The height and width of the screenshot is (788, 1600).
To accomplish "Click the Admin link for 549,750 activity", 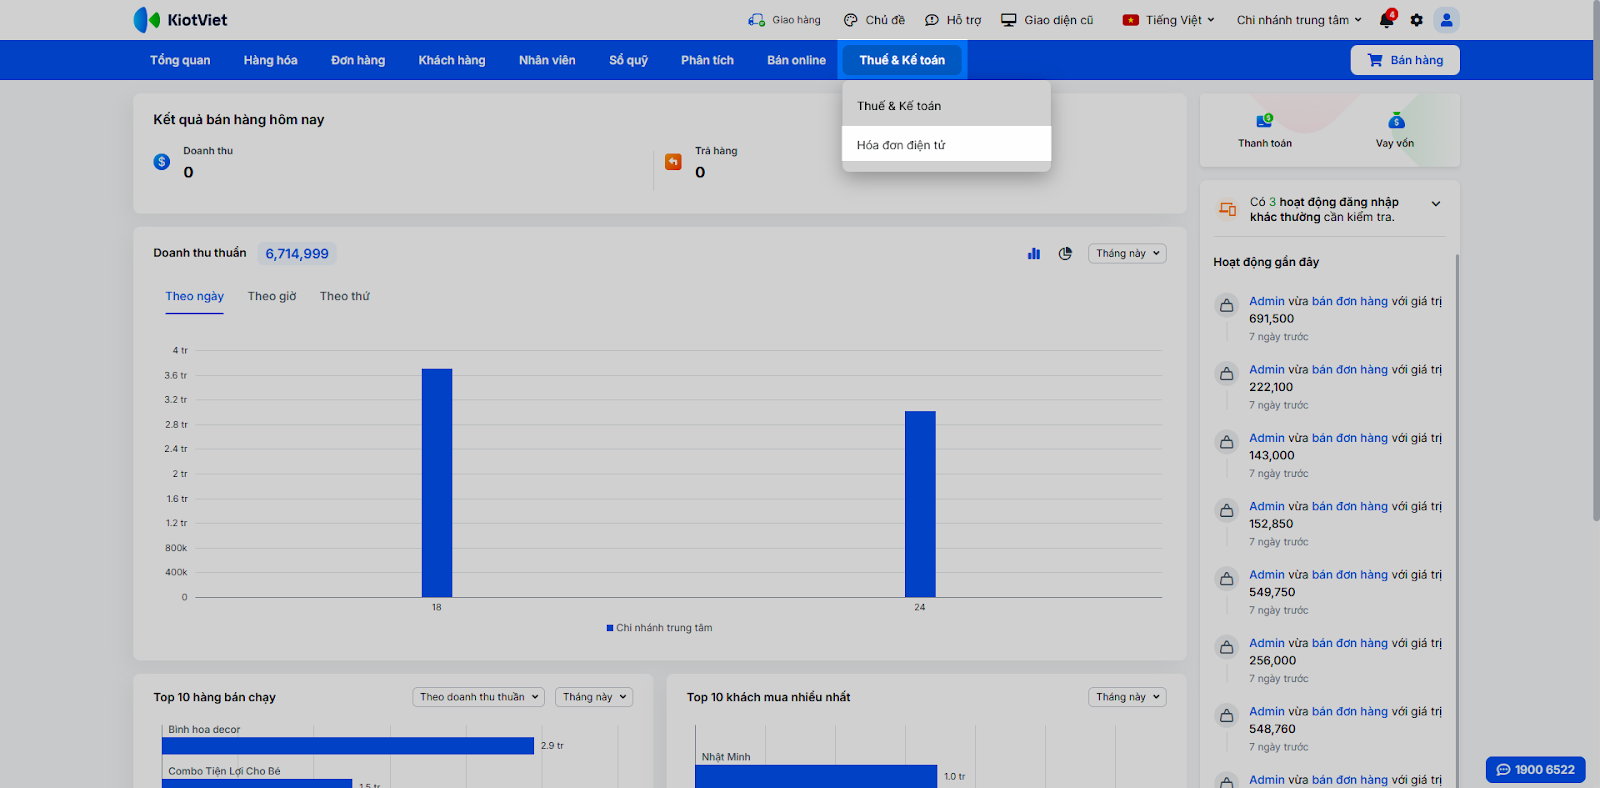I will 1267,575.
